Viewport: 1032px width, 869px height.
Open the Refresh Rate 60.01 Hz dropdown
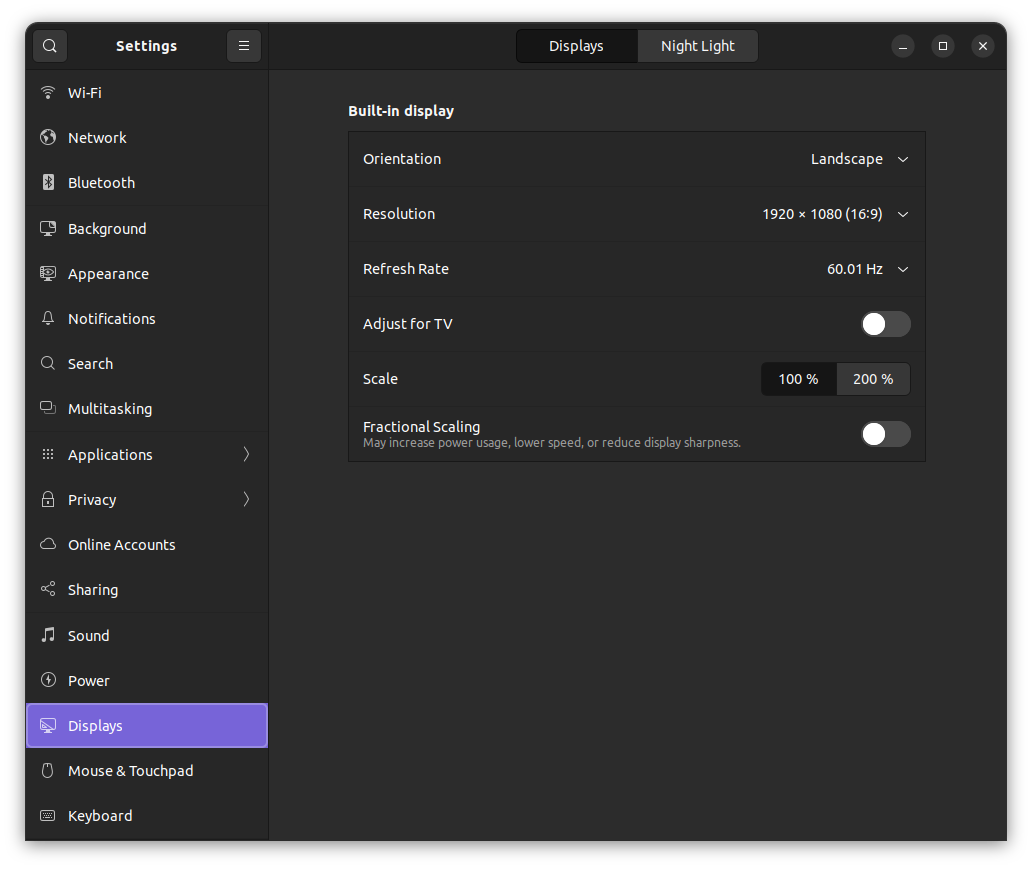pyautogui.click(x=867, y=269)
